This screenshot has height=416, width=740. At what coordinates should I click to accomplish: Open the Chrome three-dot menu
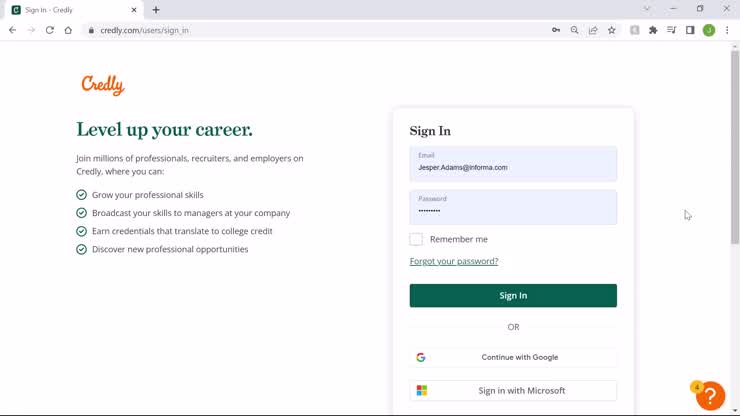pyautogui.click(x=727, y=30)
